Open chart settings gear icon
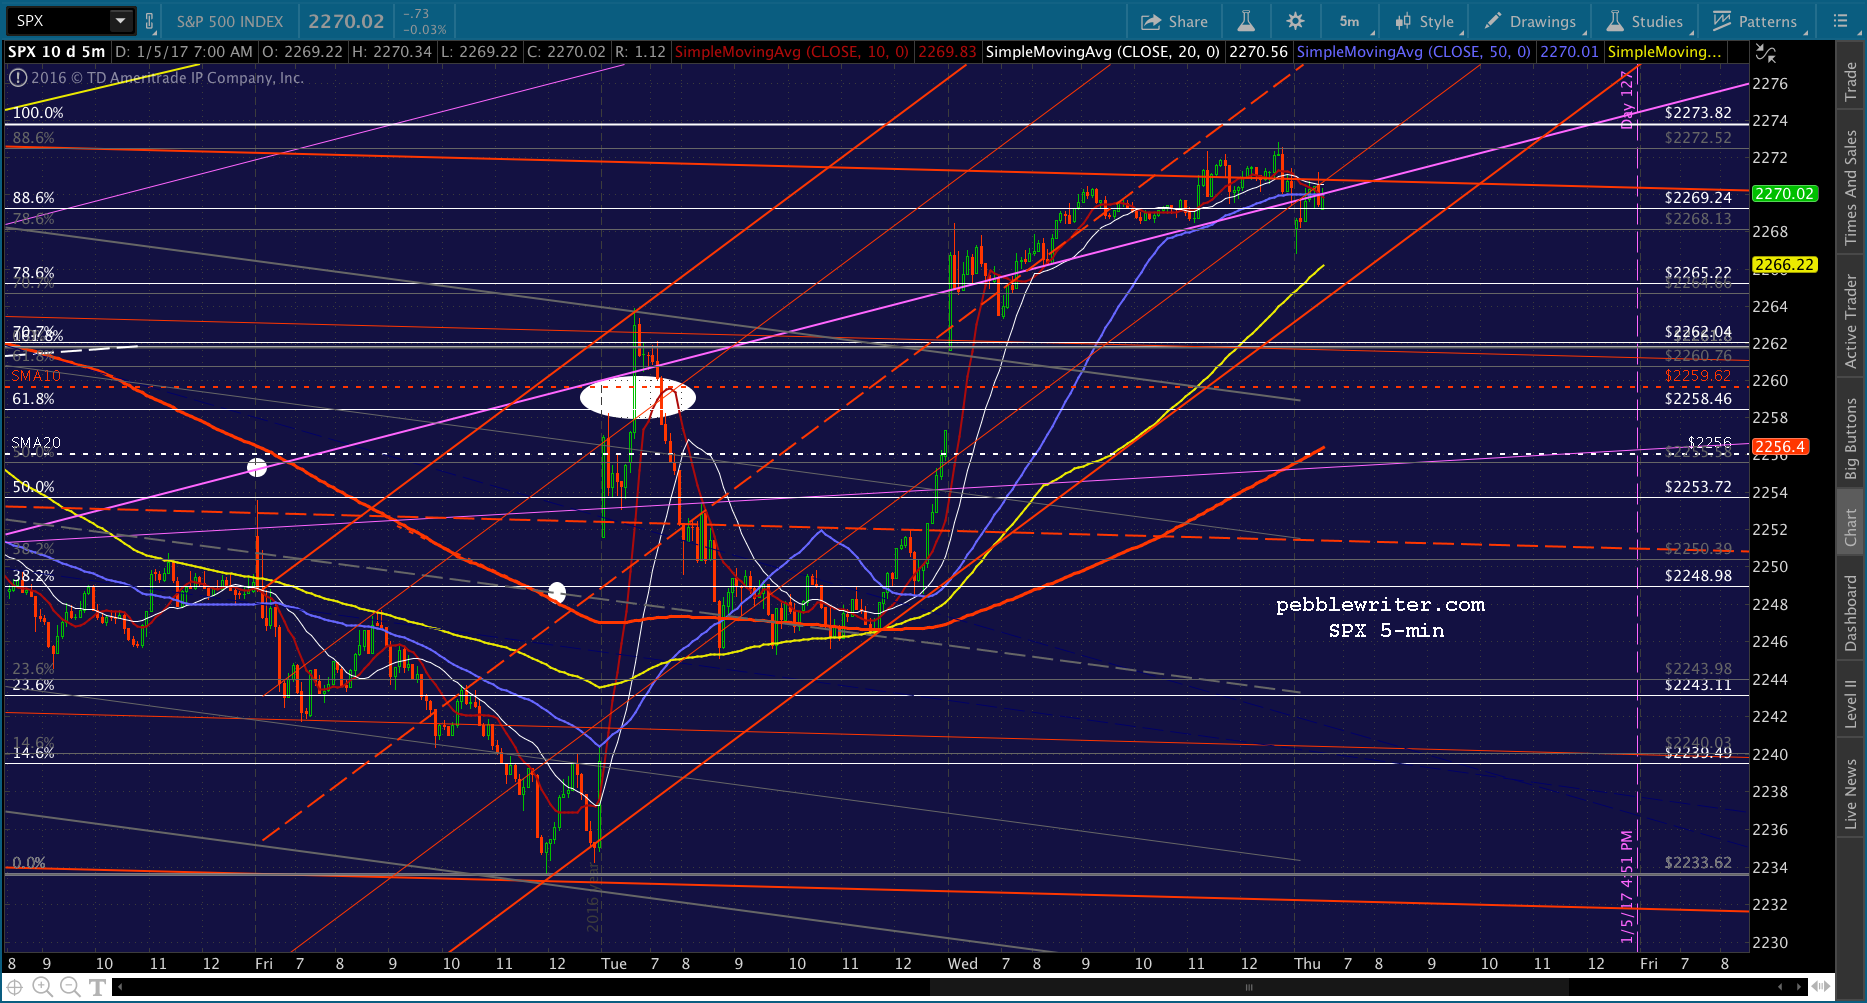Screen dimensions: 1867x1003 1295,21
